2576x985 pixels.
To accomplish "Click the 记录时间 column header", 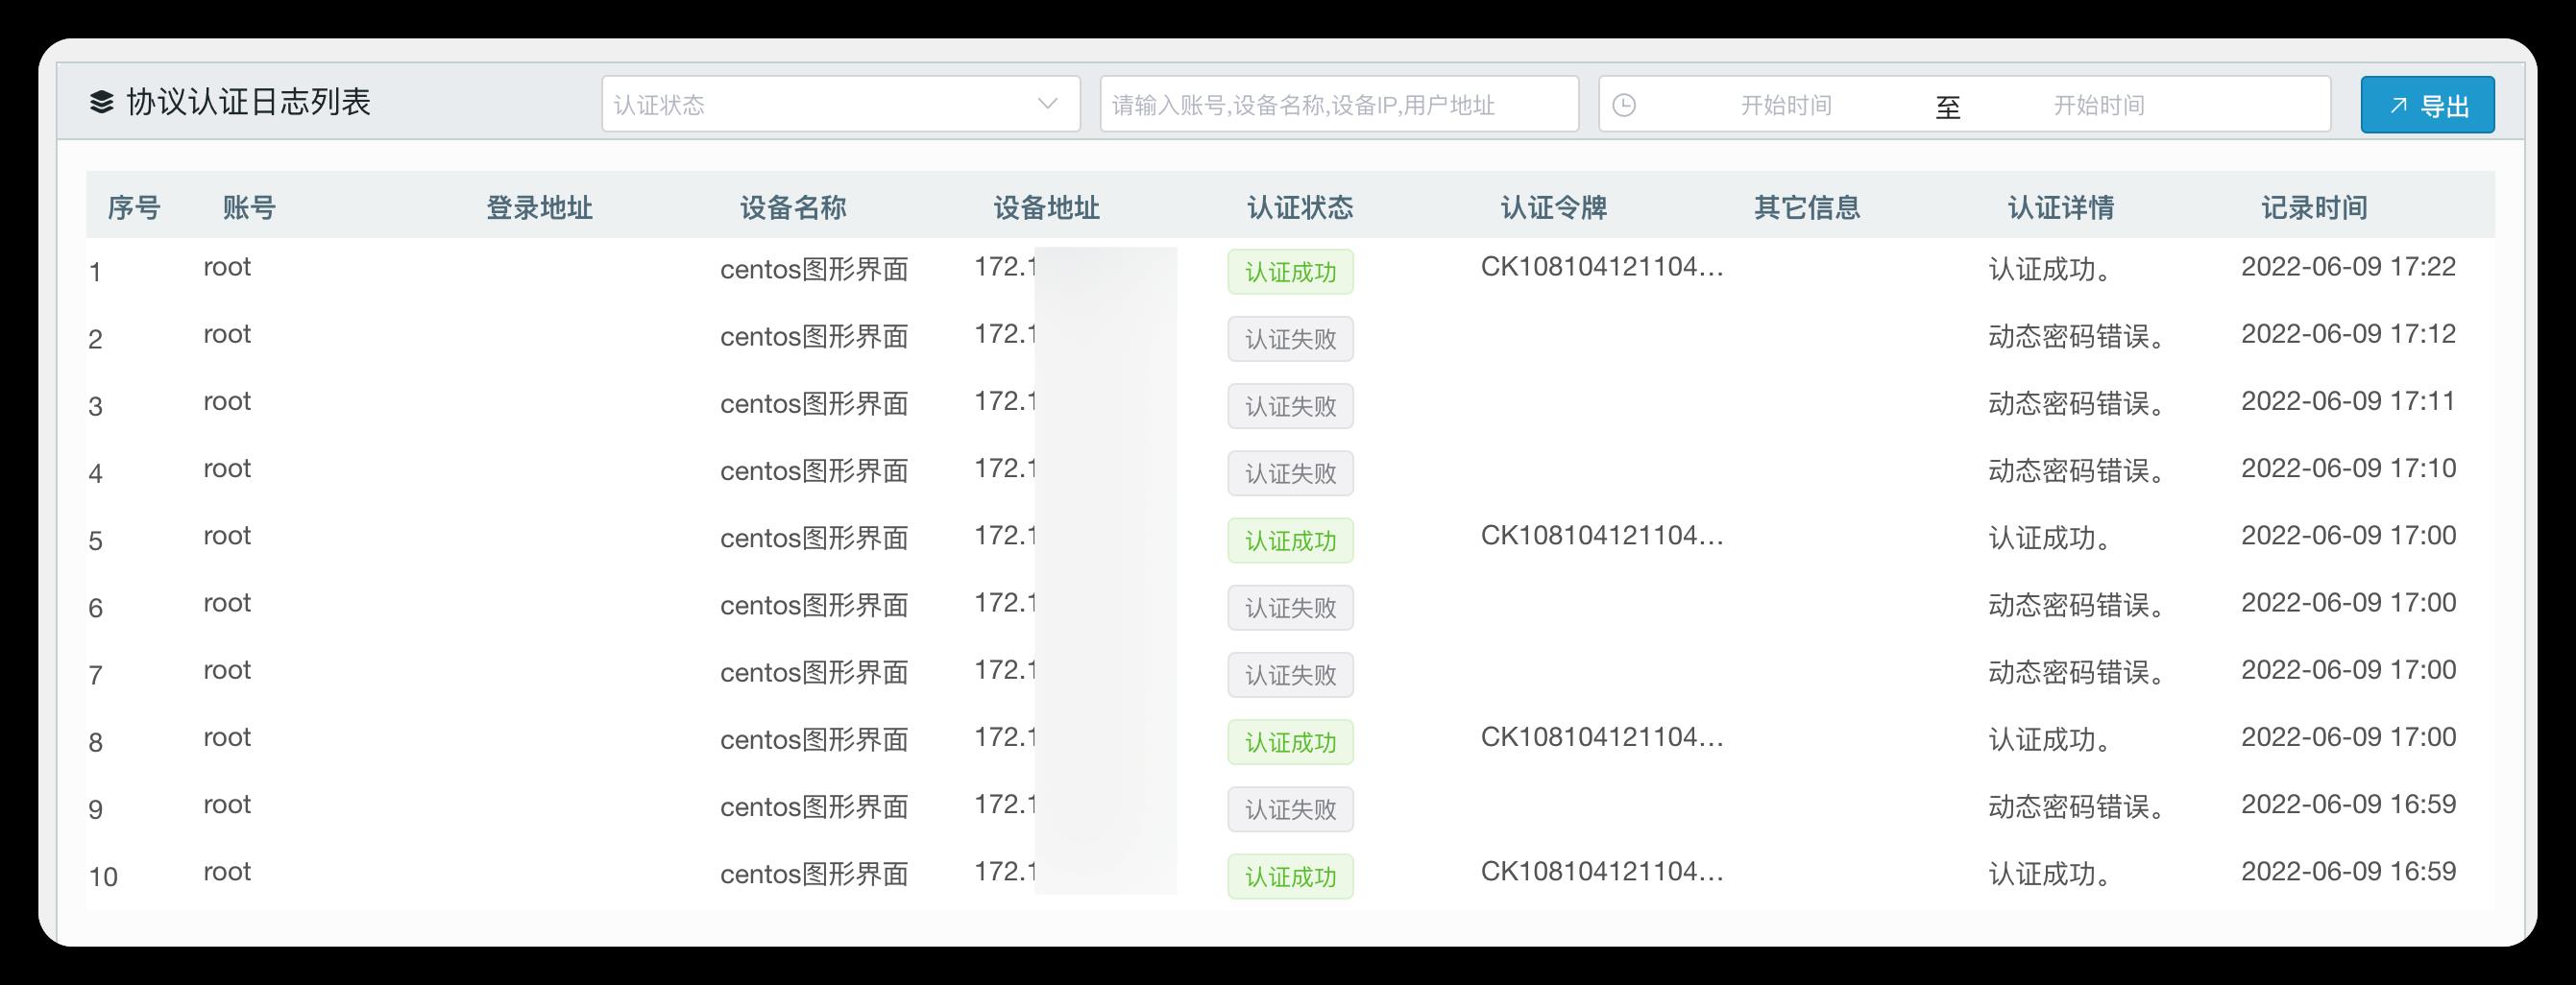I will point(2314,208).
